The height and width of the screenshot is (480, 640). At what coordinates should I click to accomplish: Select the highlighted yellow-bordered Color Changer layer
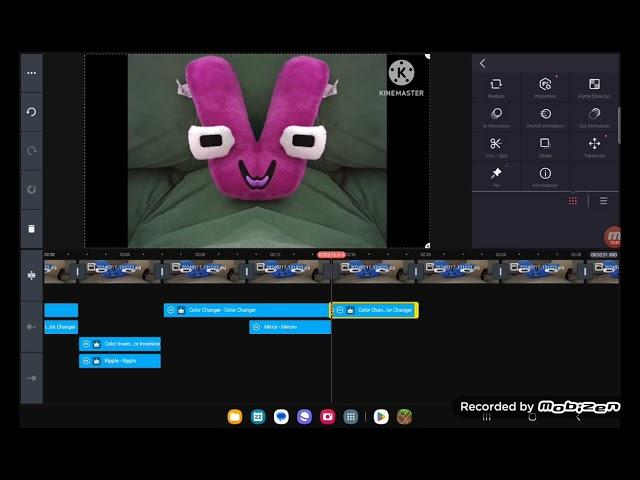click(375, 310)
